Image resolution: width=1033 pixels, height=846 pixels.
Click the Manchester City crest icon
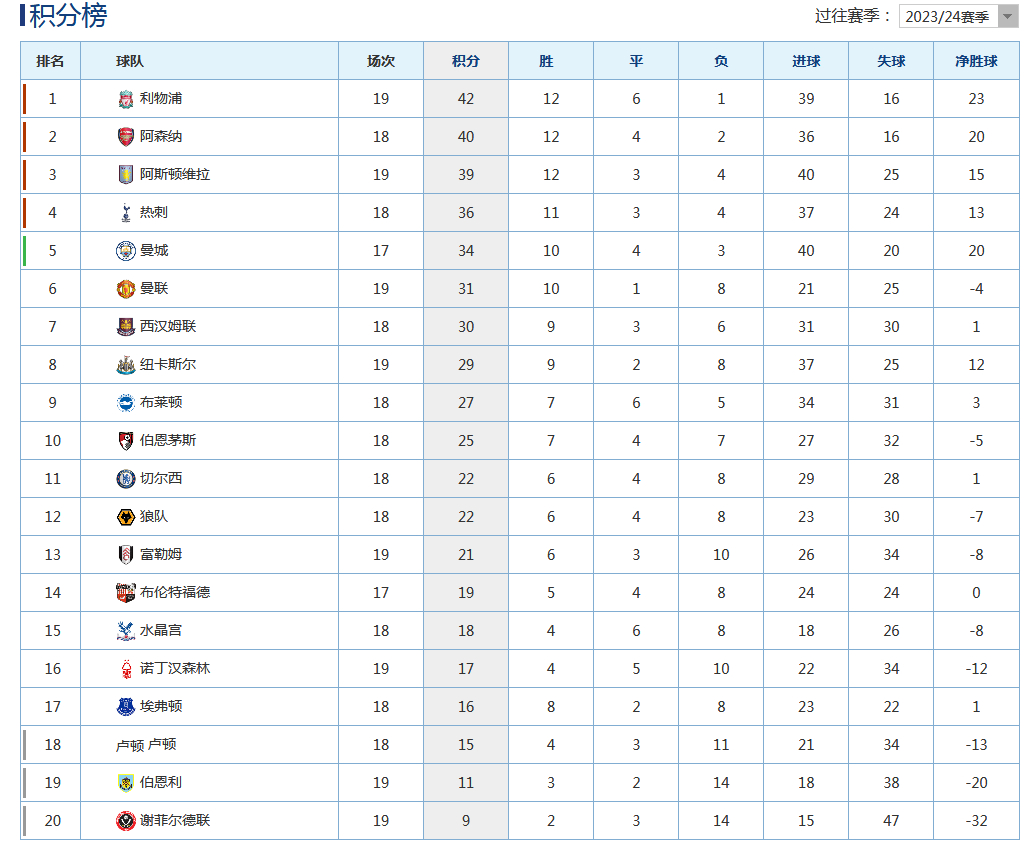(x=126, y=251)
